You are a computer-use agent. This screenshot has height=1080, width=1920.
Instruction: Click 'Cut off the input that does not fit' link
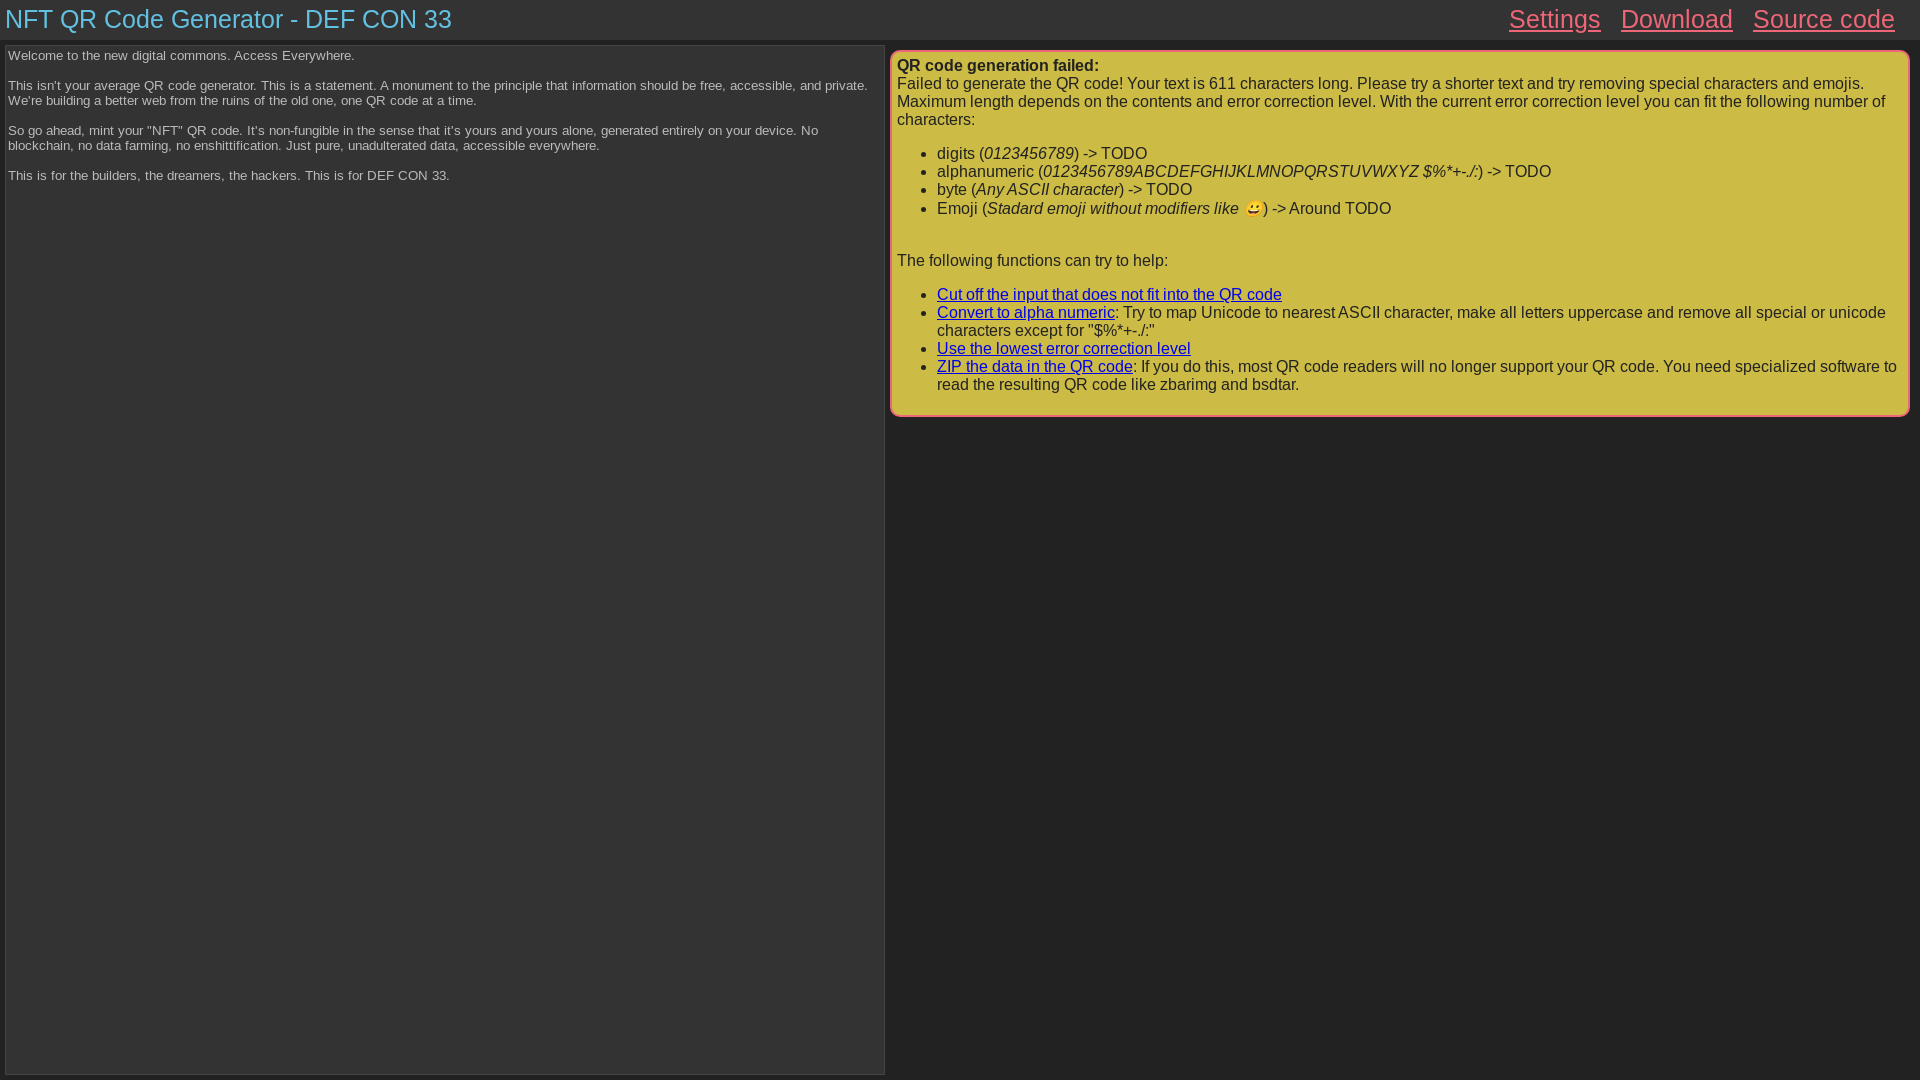point(1109,294)
